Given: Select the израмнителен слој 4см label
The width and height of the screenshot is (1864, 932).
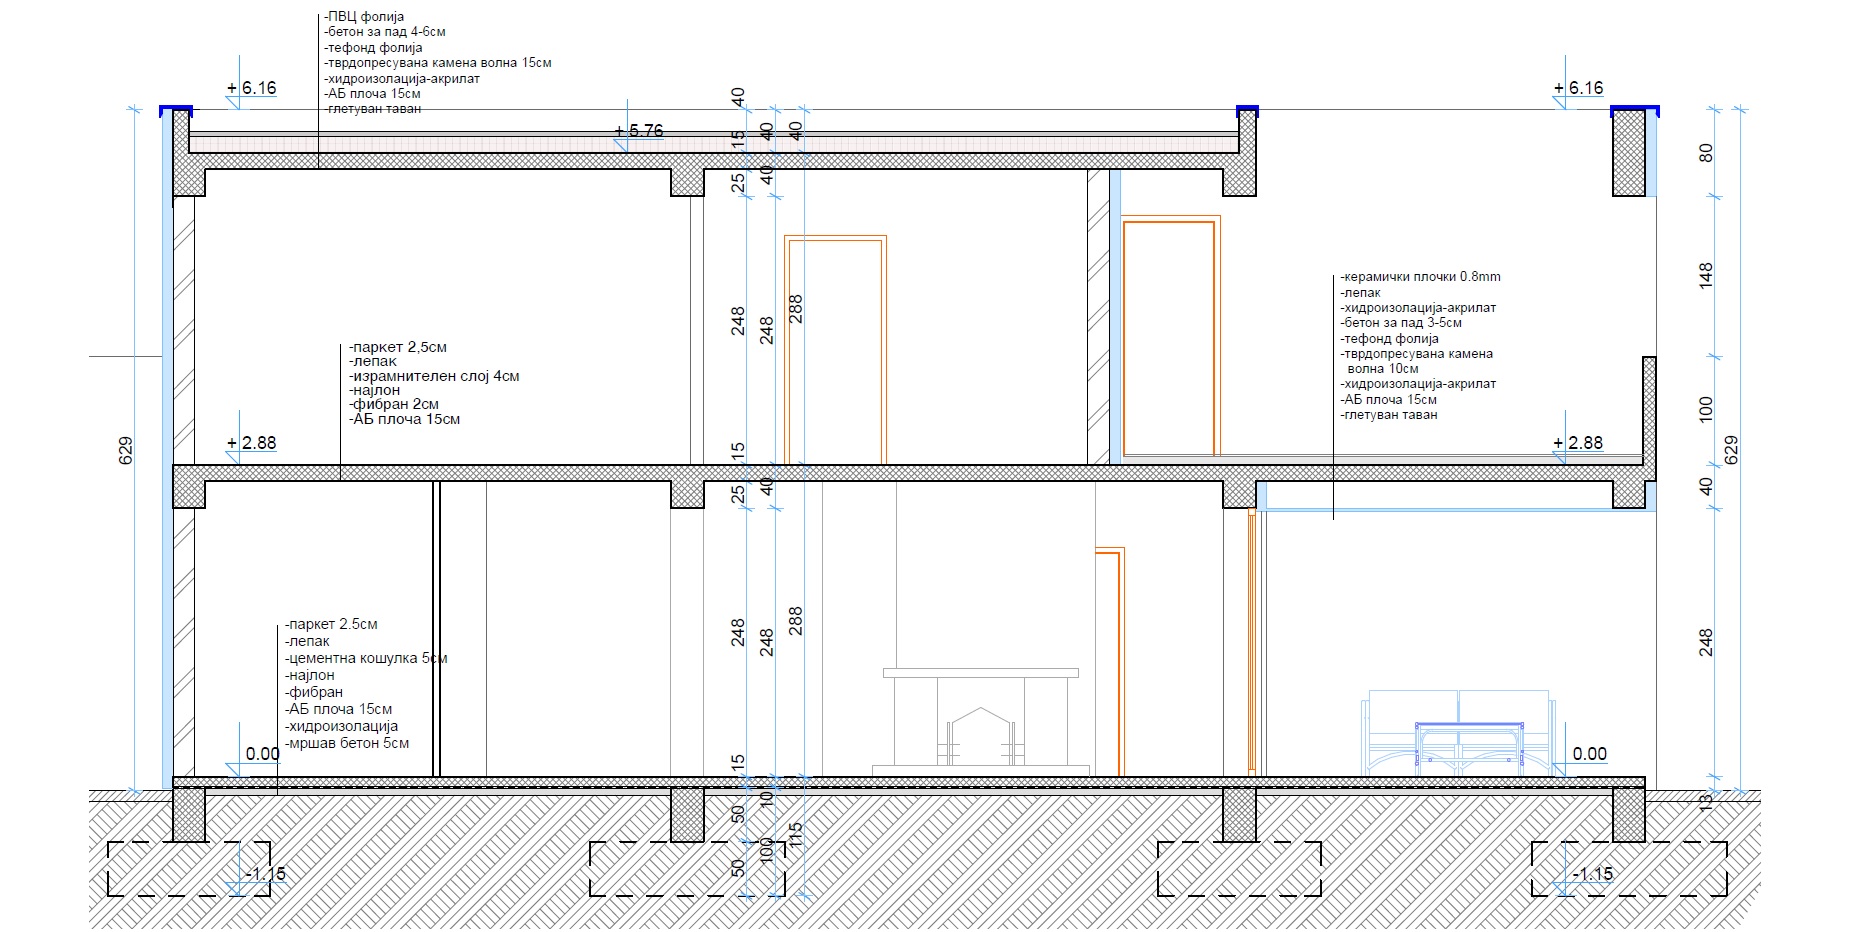Looking at the screenshot, I should [x=435, y=376].
